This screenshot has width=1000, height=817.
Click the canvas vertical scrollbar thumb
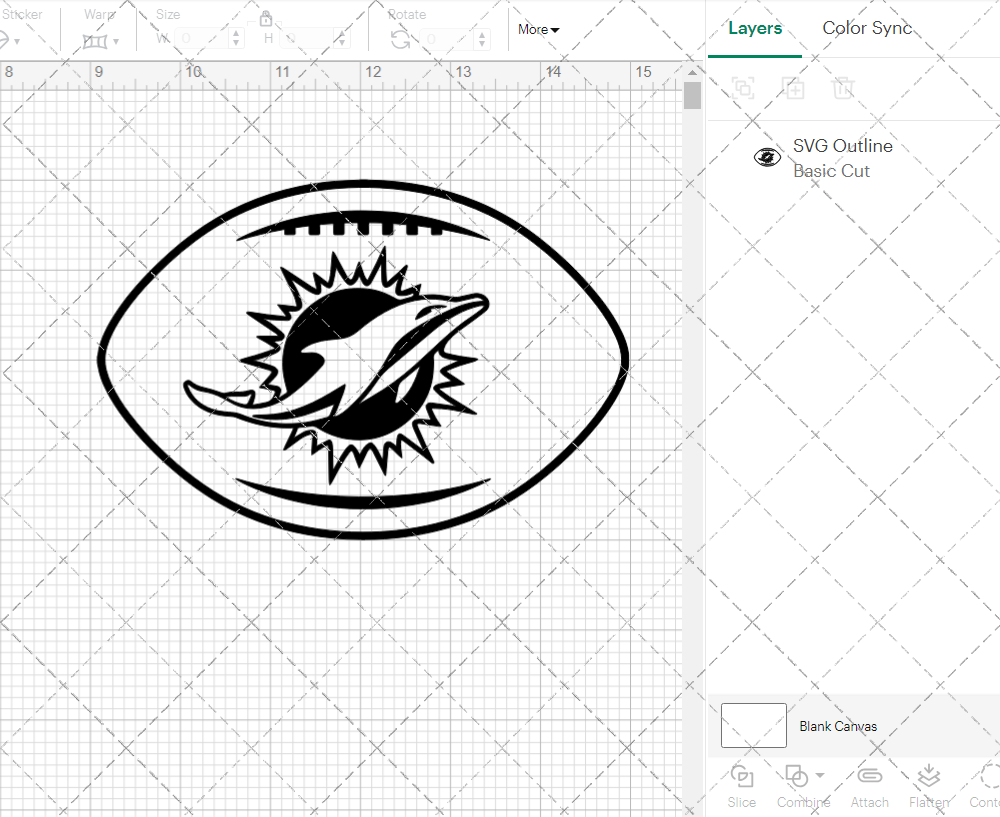[692, 96]
